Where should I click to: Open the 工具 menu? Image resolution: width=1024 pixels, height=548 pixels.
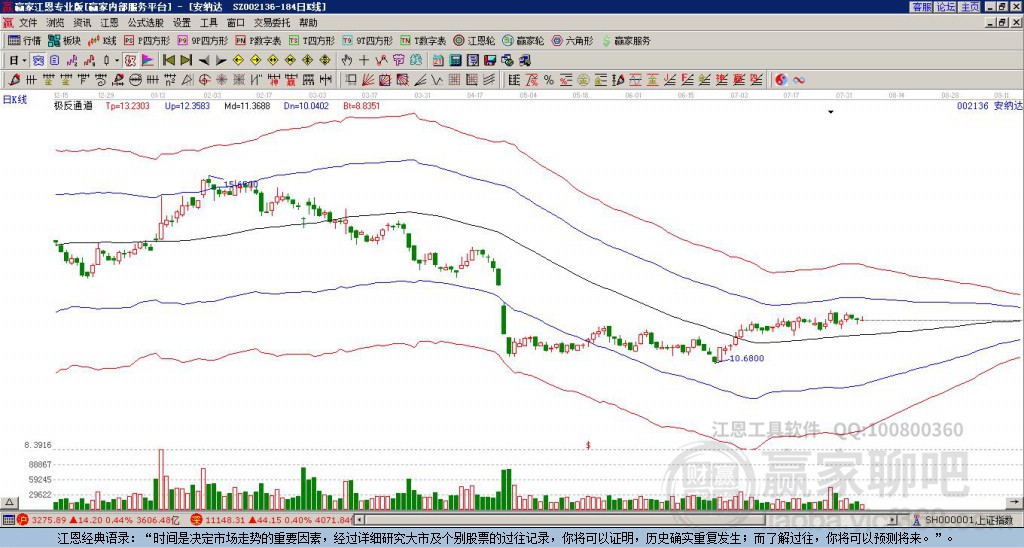tap(208, 23)
